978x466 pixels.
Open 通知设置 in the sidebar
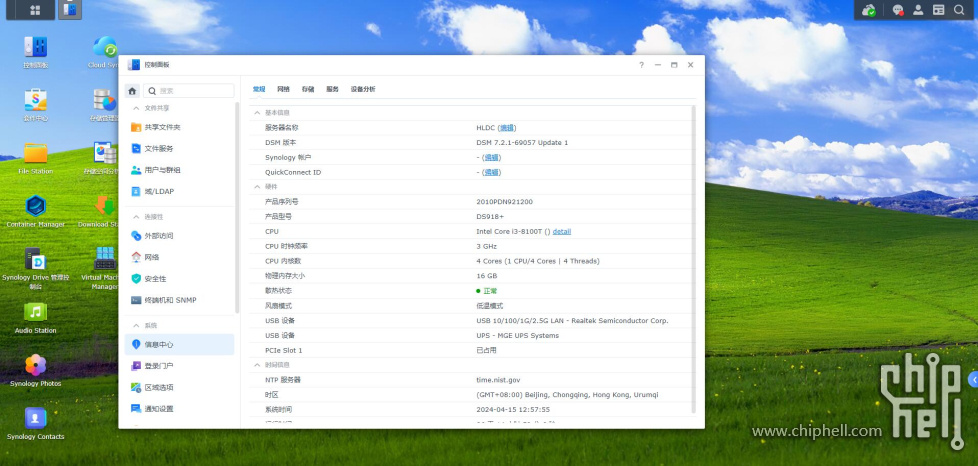pyautogui.click(x=180, y=409)
